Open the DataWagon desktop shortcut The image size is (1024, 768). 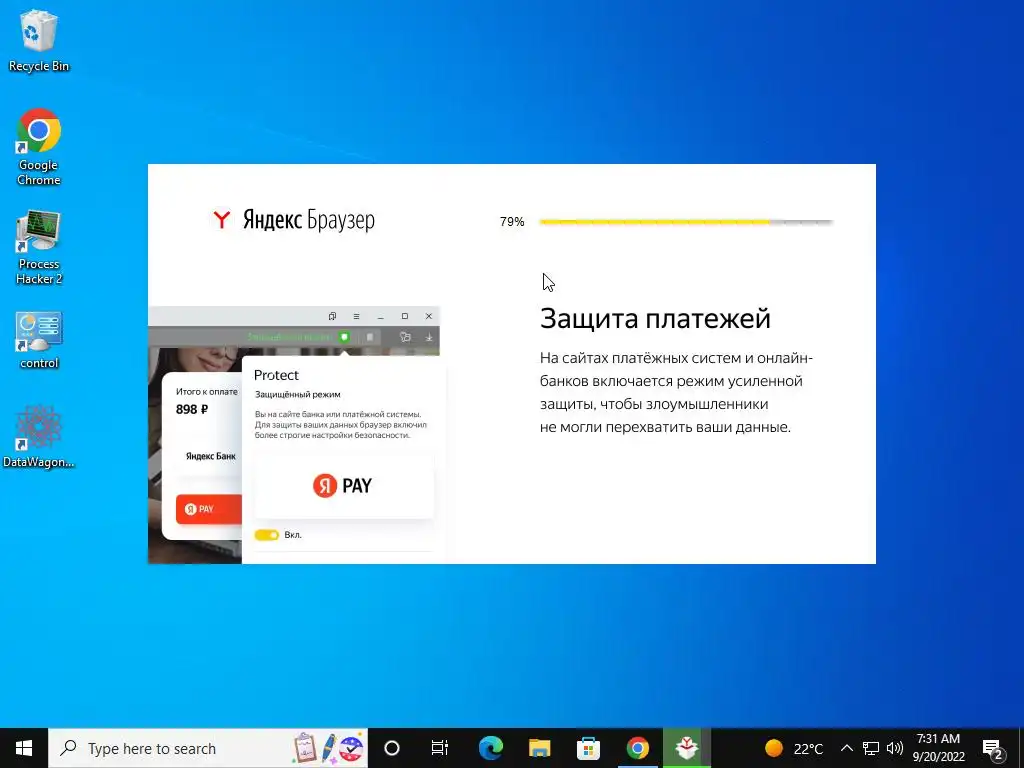pos(39,436)
